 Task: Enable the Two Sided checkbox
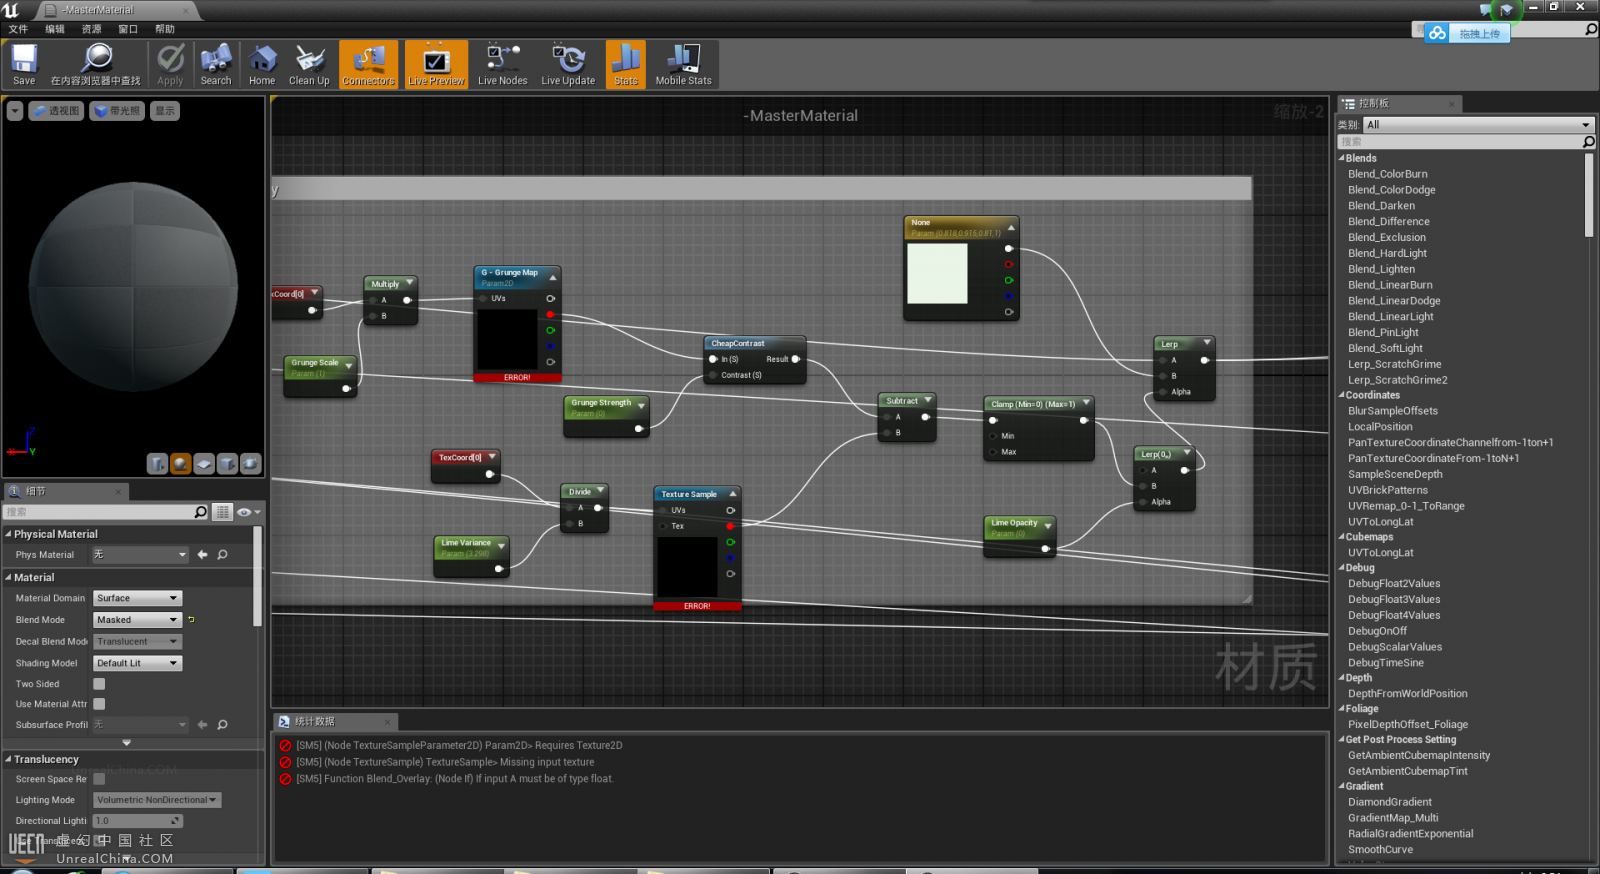click(99, 684)
